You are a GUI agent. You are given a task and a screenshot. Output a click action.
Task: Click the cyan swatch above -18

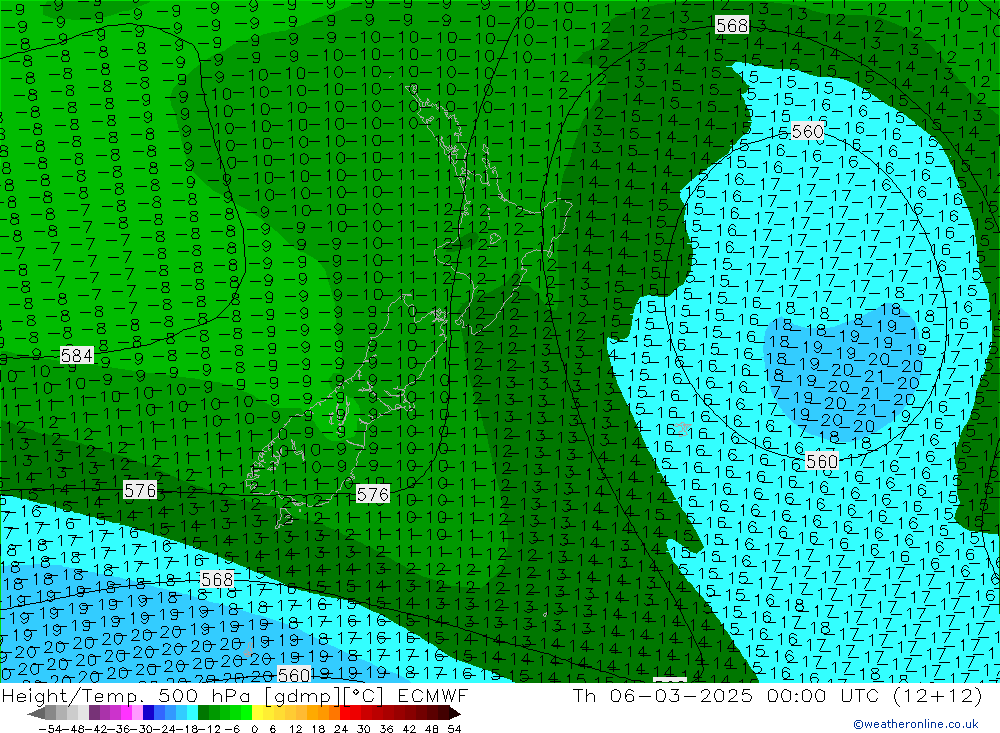point(192,713)
